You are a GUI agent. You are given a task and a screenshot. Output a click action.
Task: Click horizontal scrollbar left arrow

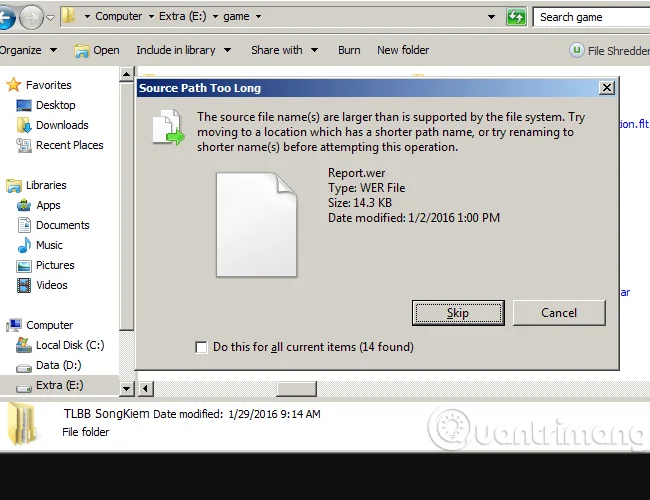coord(146,389)
